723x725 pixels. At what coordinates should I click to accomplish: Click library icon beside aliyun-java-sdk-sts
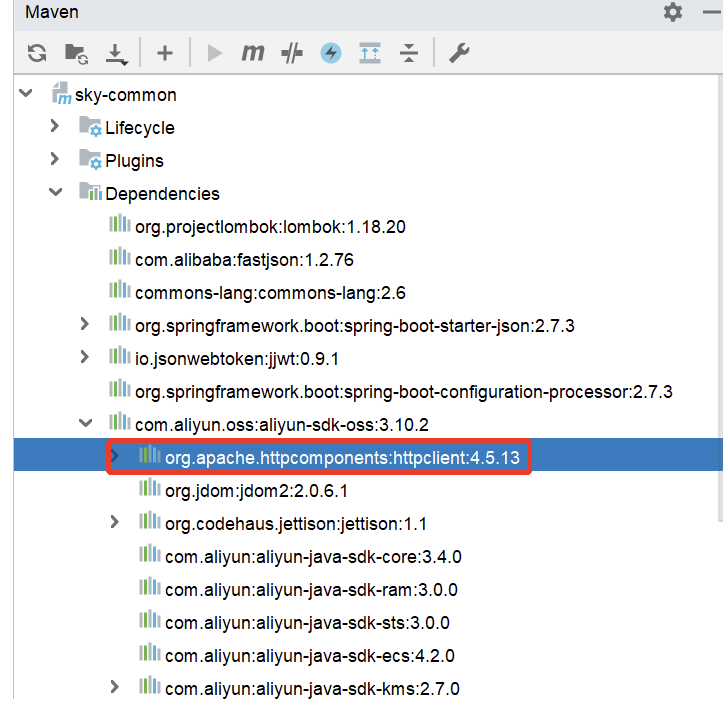(150, 620)
